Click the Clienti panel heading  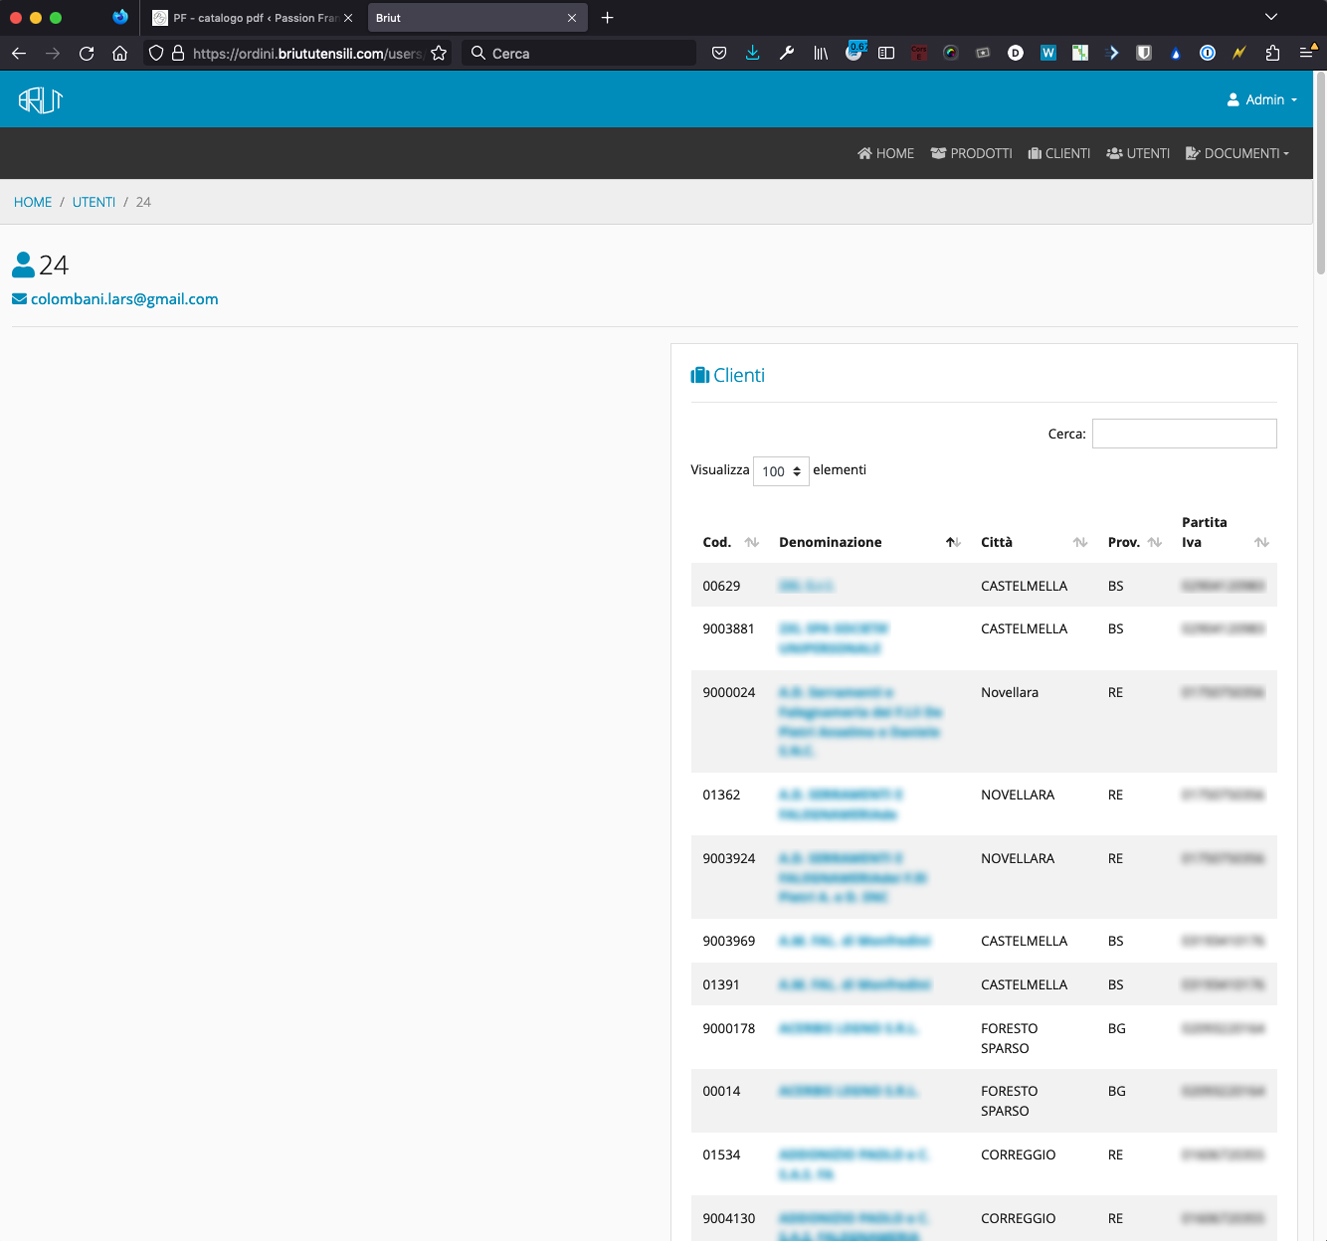click(728, 375)
